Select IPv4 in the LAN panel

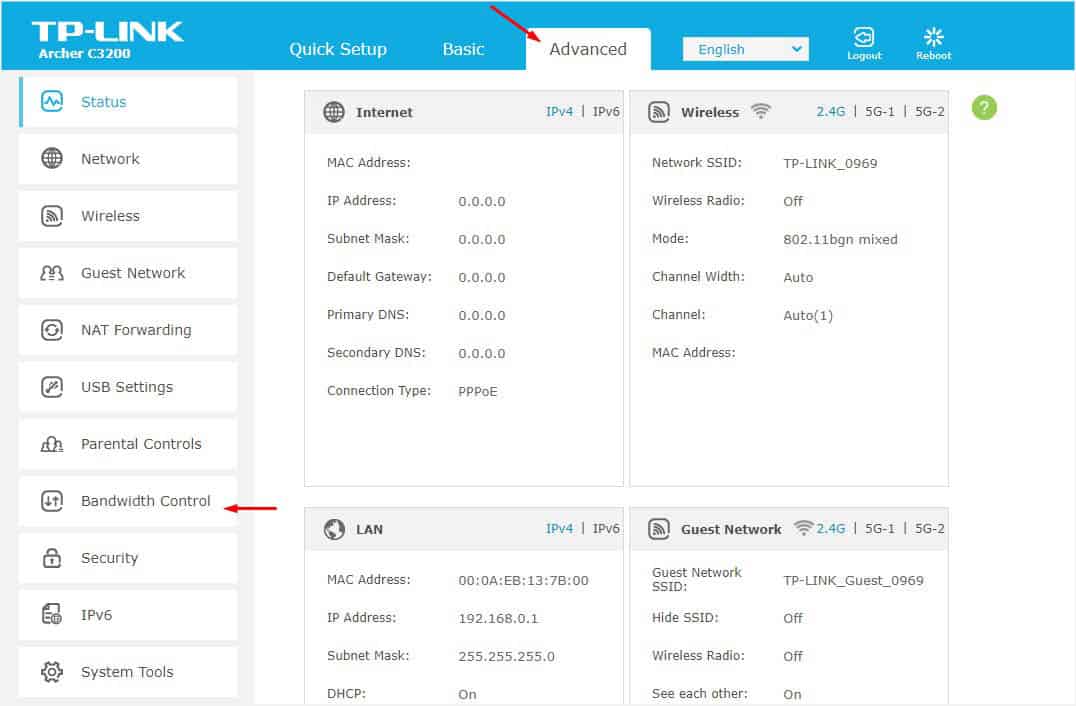(559, 528)
